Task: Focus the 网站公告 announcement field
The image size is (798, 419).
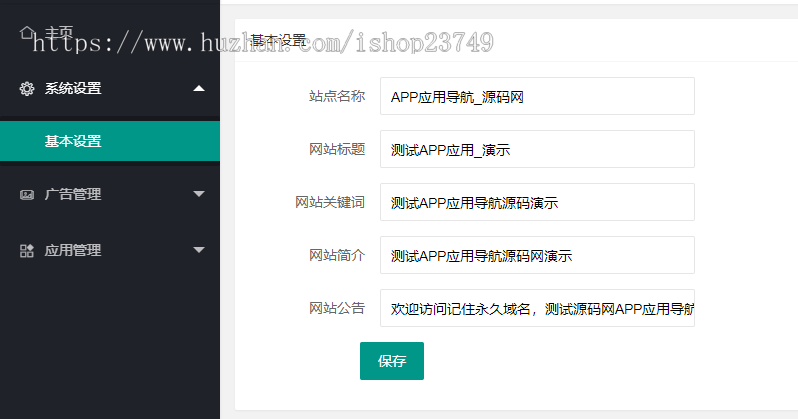Action: (x=537, y=308)
